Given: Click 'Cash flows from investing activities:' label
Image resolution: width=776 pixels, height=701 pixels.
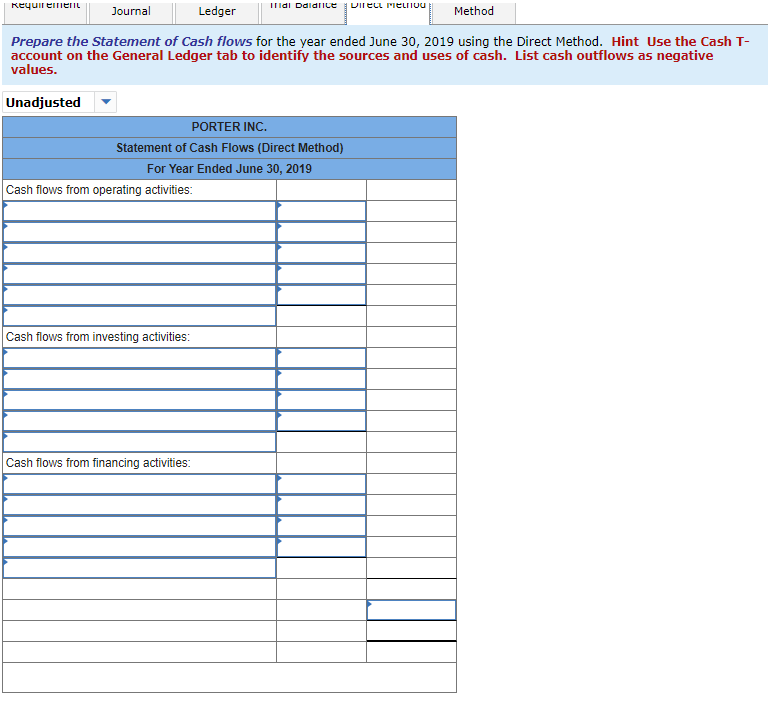Looking at the screenshot, I should (98, 337).
